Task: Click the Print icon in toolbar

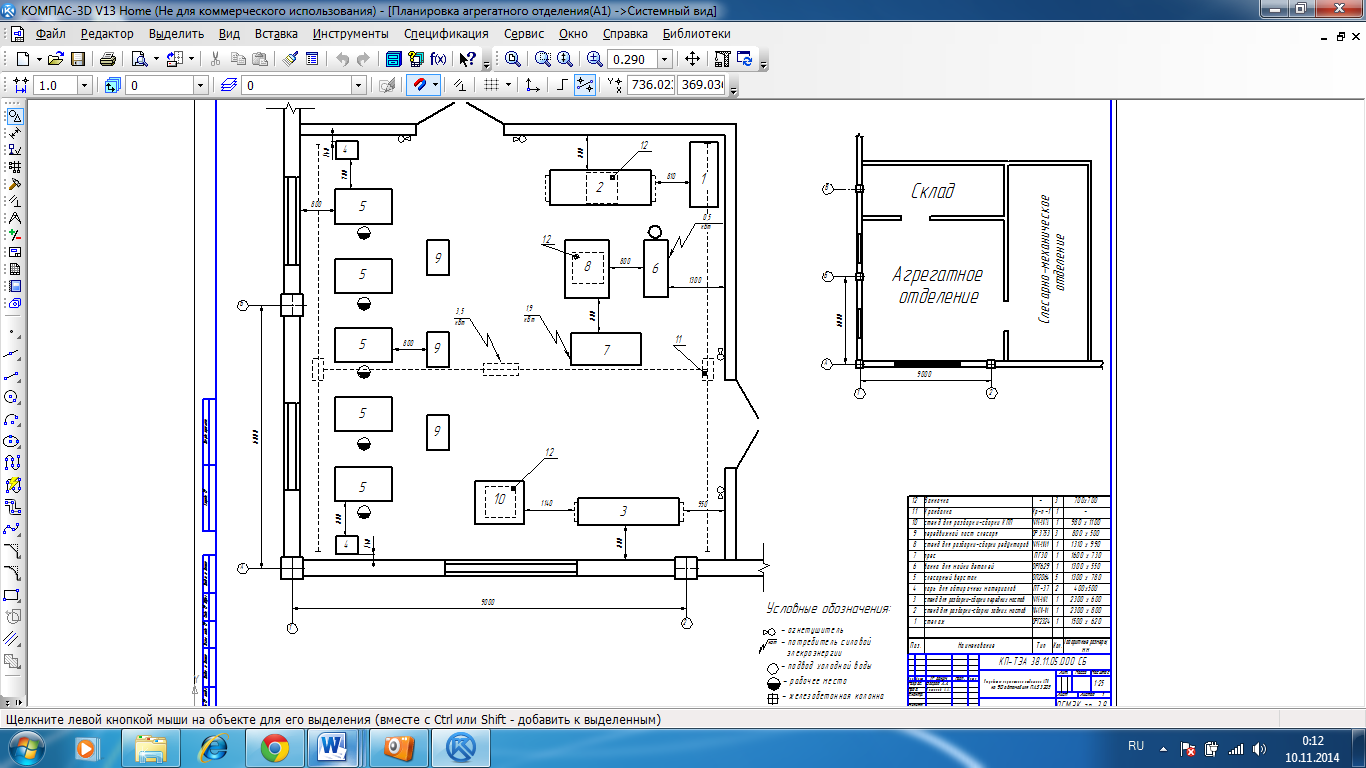Action: click(108, 59)
